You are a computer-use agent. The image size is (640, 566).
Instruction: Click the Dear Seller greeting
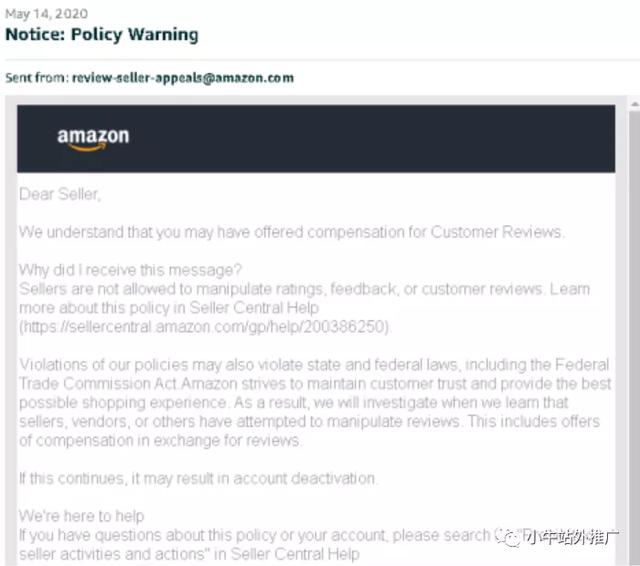click(x=60, y=194)
